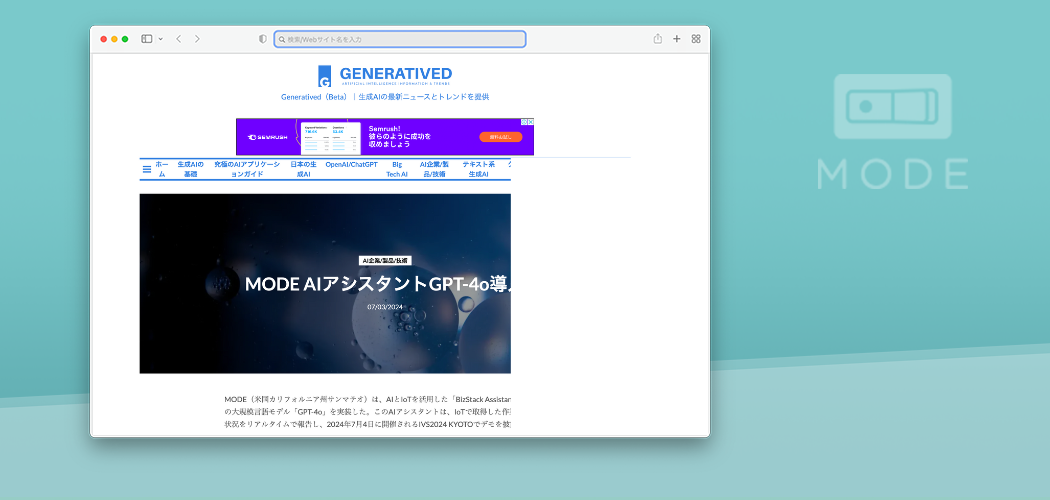The image size is (1050, 500).
Task: Click the GENERATIVED site logo
Action: [x=385, y=75]
